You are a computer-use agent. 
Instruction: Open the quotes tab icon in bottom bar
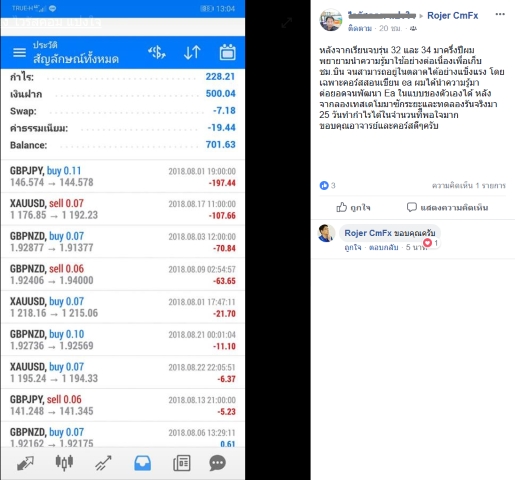pyautogui.click(x=25, y=463)
